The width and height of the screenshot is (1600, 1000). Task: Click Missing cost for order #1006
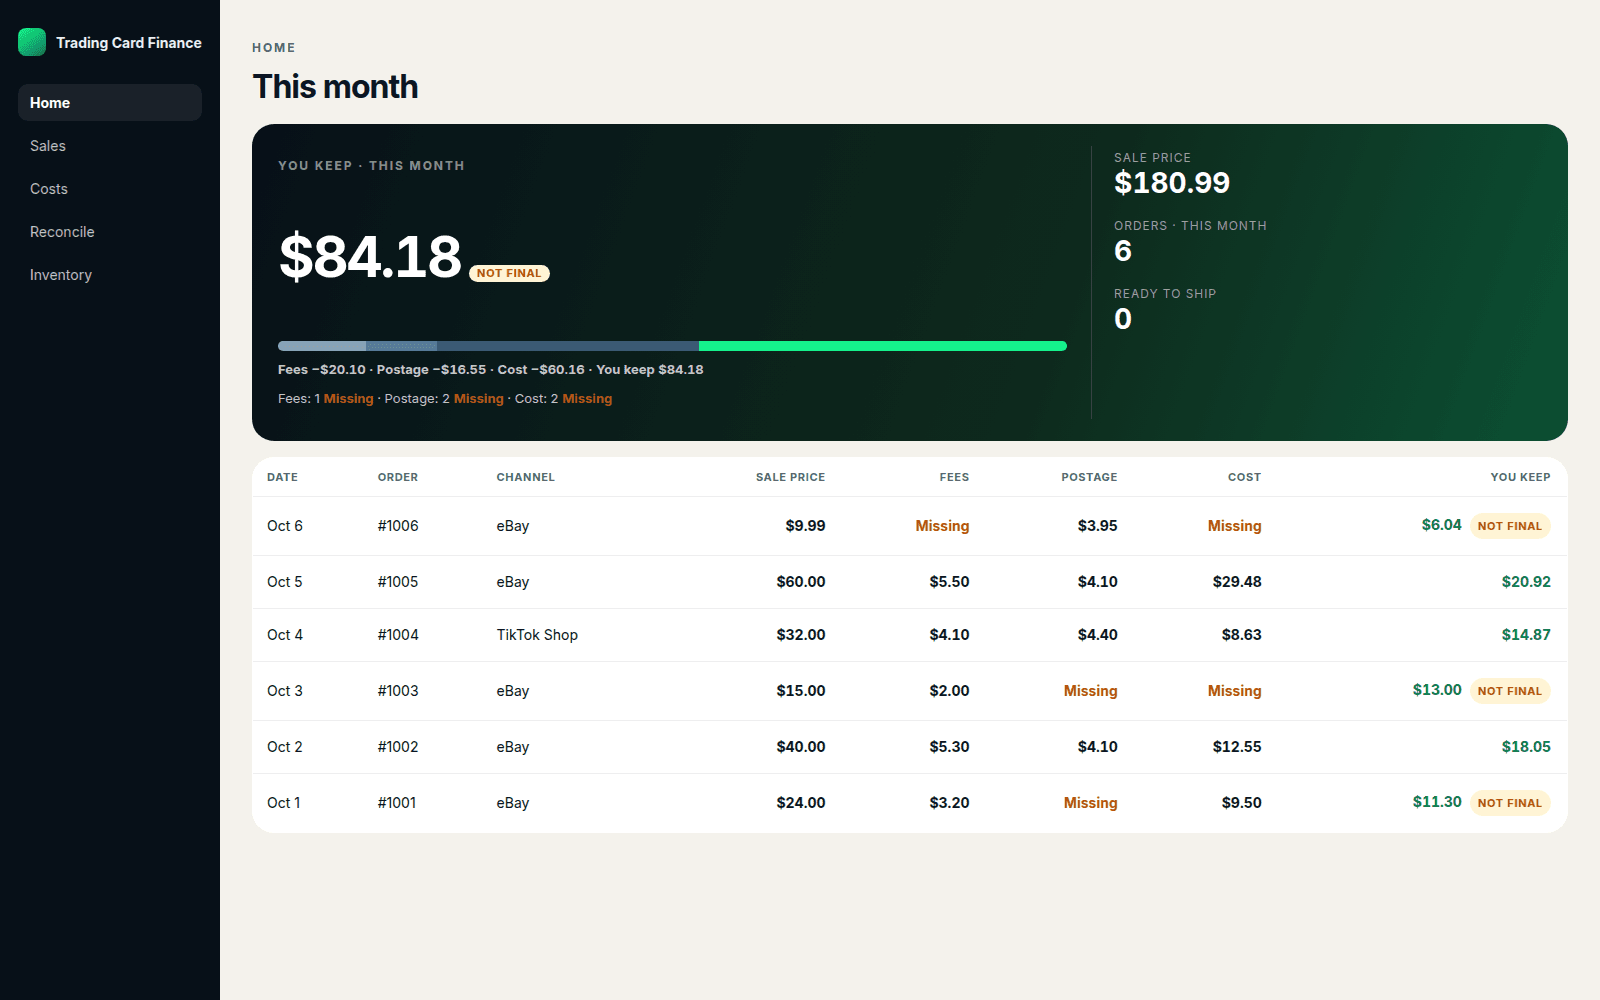click(1234, 526)
